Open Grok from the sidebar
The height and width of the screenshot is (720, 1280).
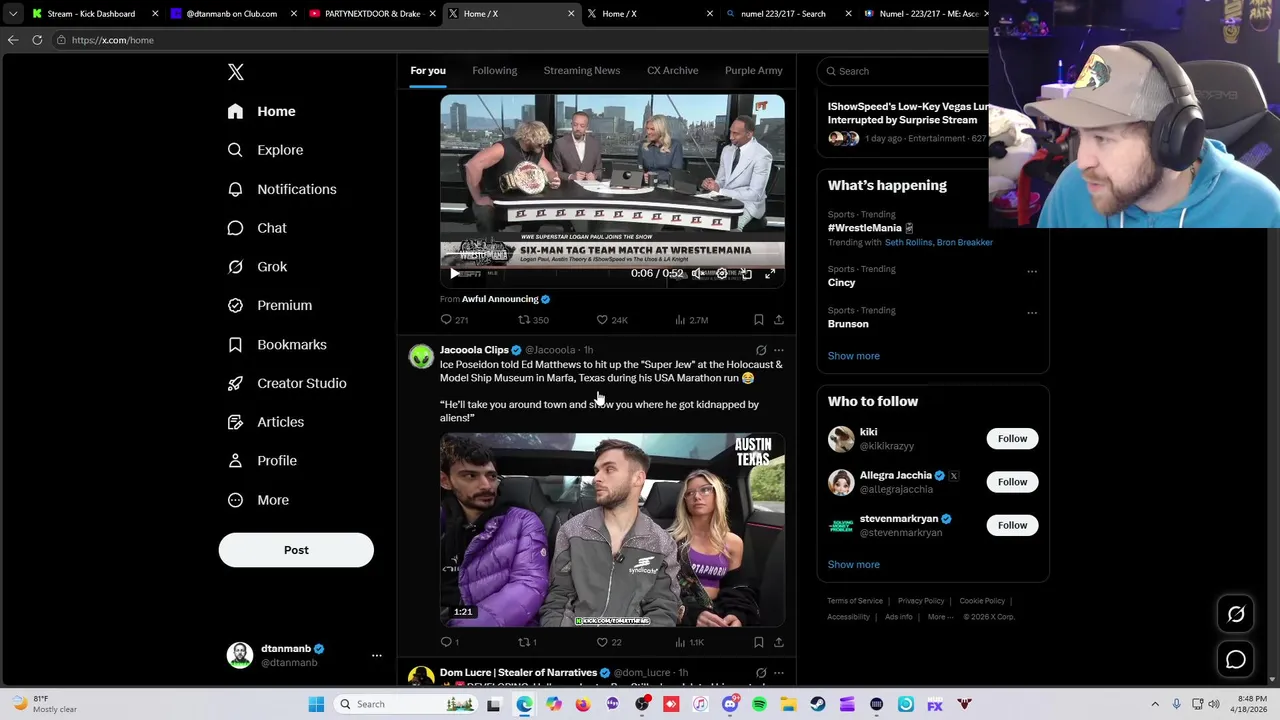coord(257,267)
